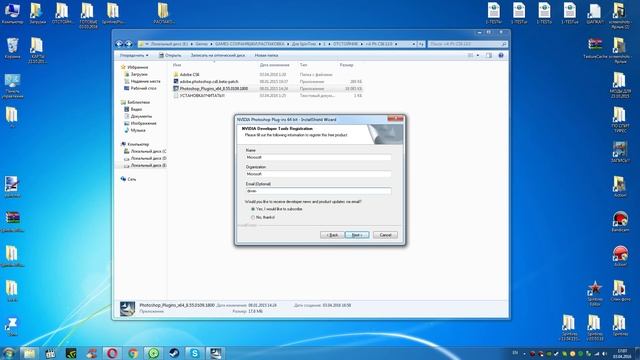Open Музыка library in sidebar

(x=138, y=130)
